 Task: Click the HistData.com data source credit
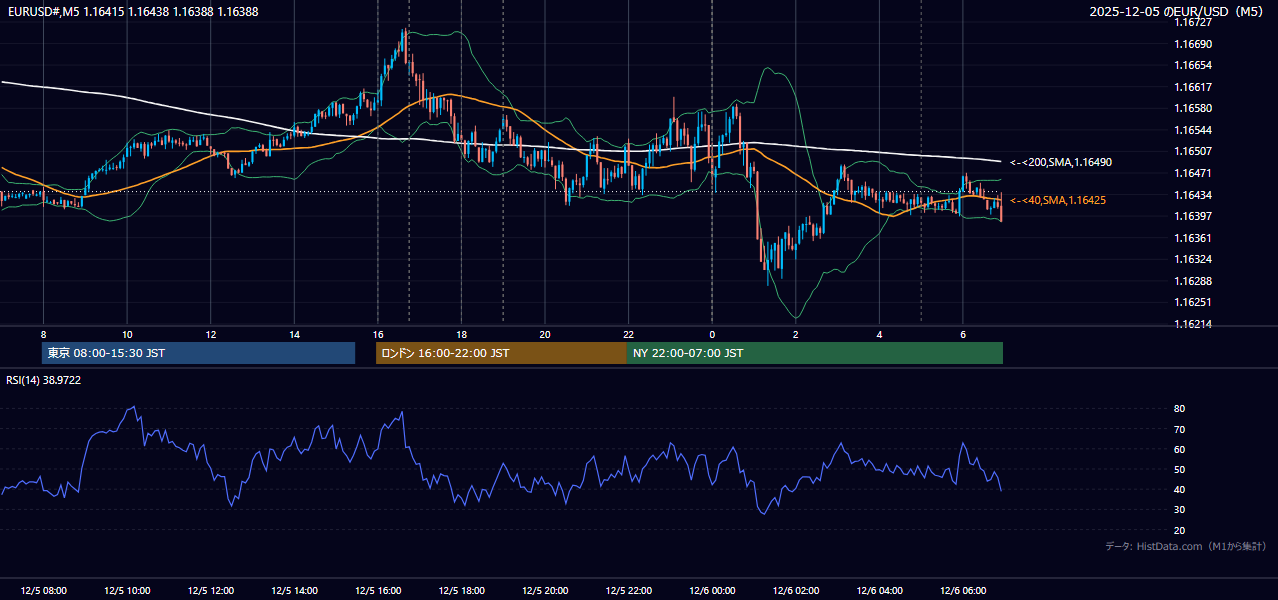pyautogui.click(x=1186, y=546)
